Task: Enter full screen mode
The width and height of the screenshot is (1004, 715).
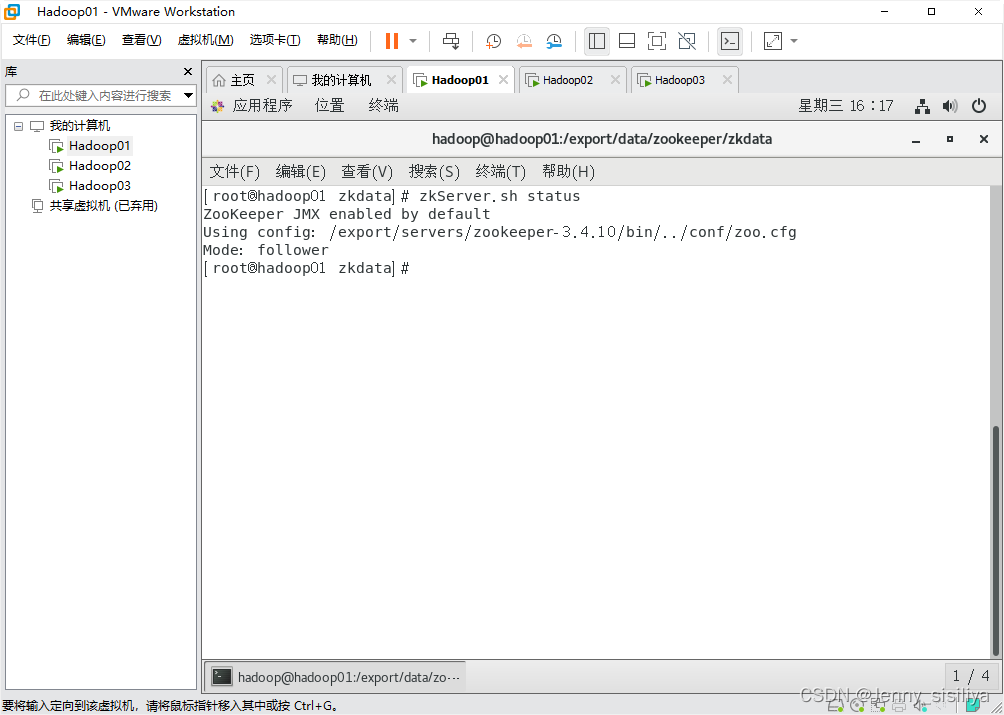Action: coord(657,41)
